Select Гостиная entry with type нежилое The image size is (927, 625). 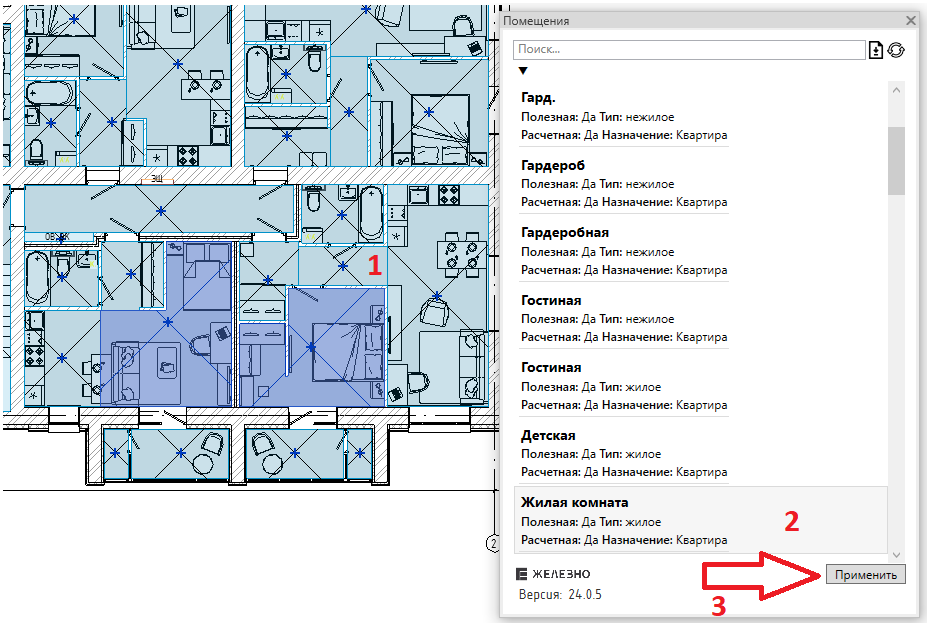coord(701,318)
